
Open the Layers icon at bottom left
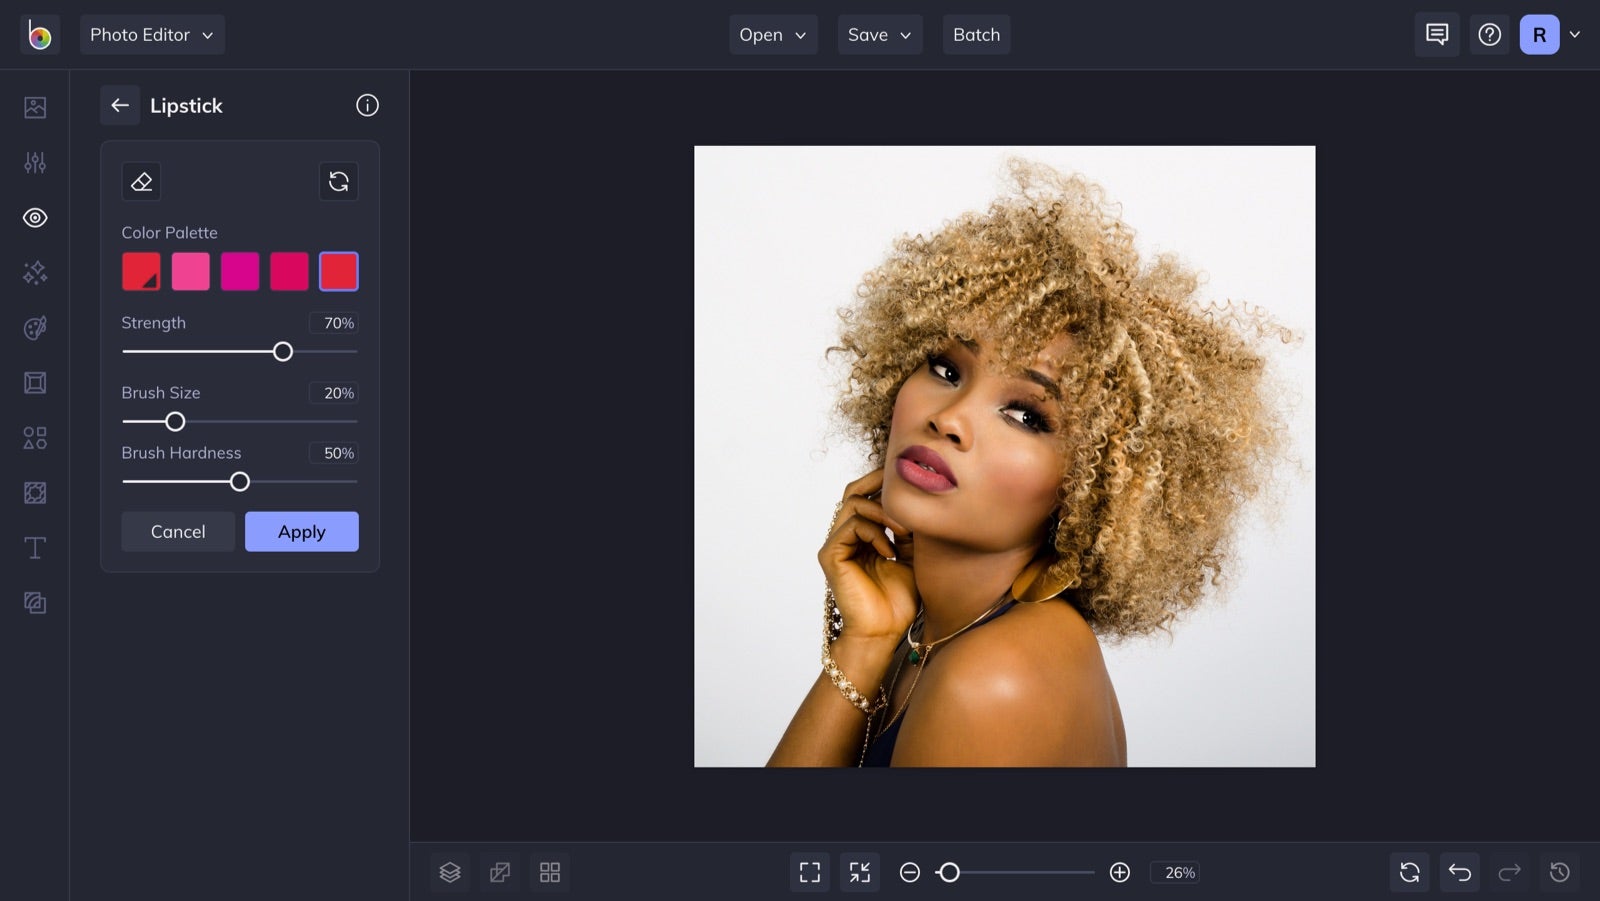click(450, 872)
